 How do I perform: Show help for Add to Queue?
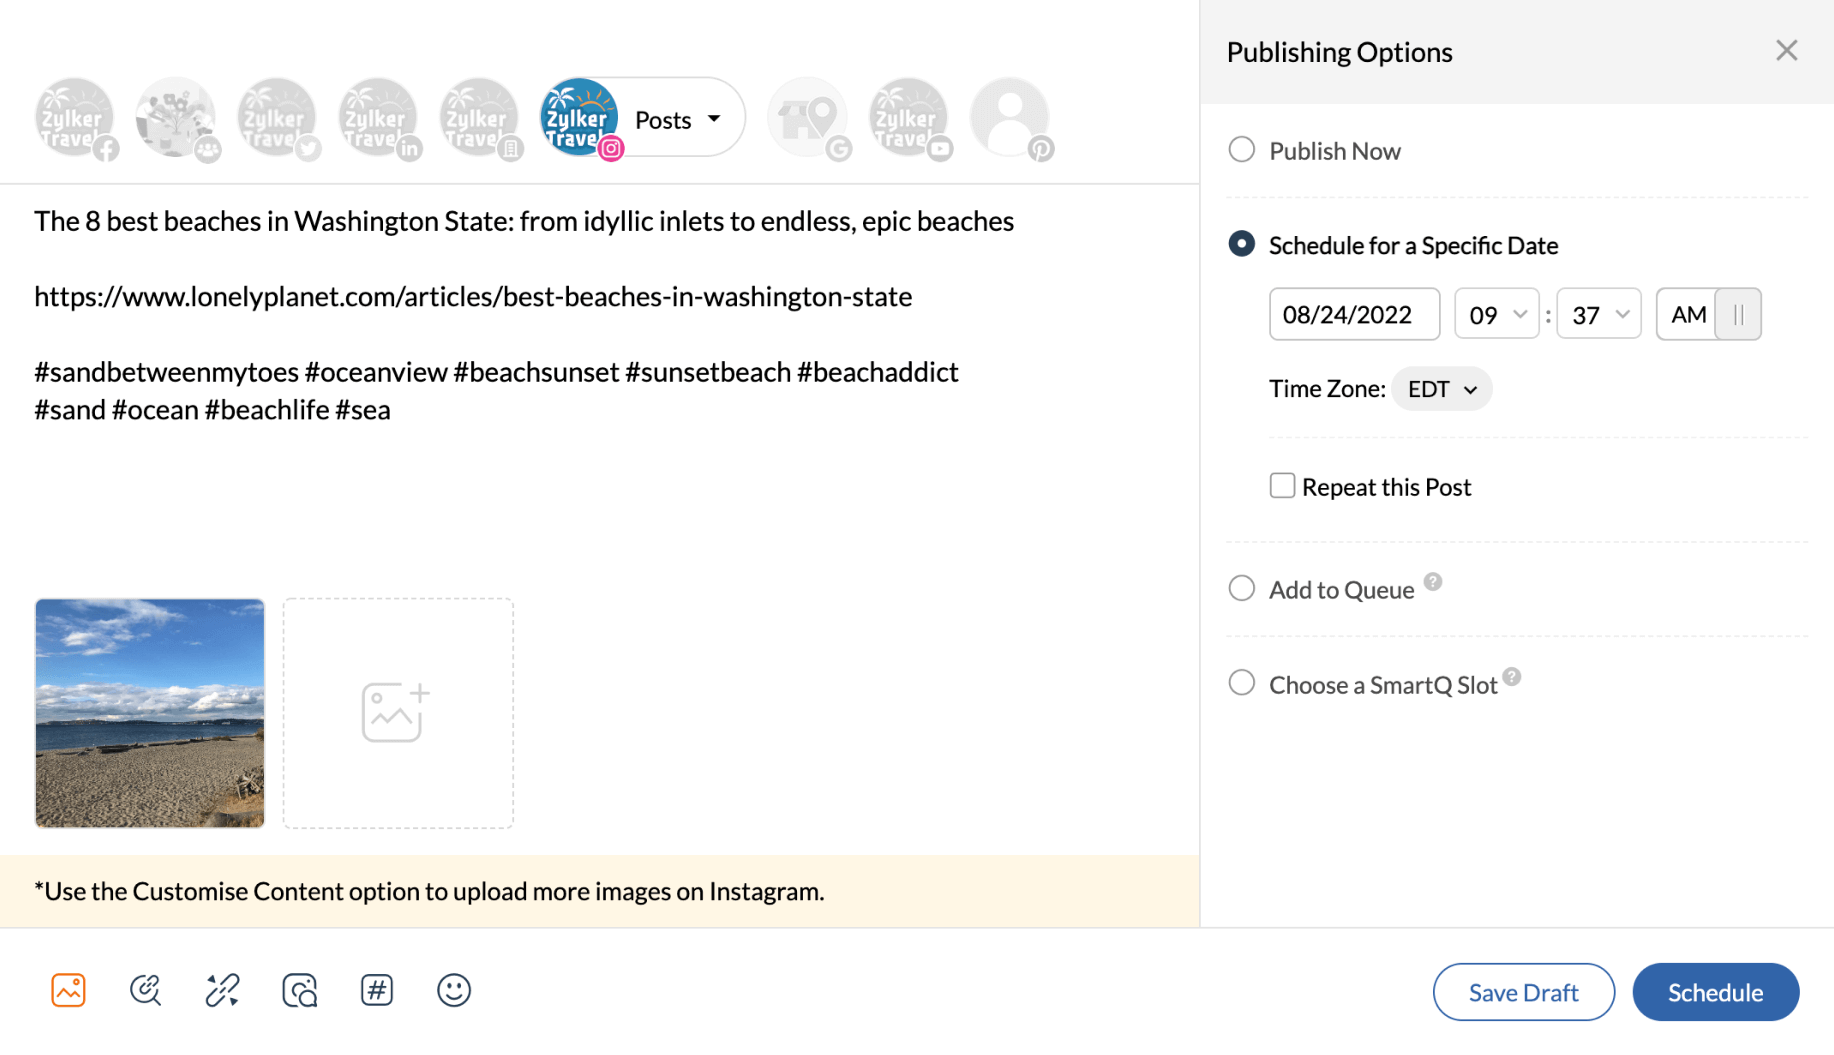[1433, 582]
